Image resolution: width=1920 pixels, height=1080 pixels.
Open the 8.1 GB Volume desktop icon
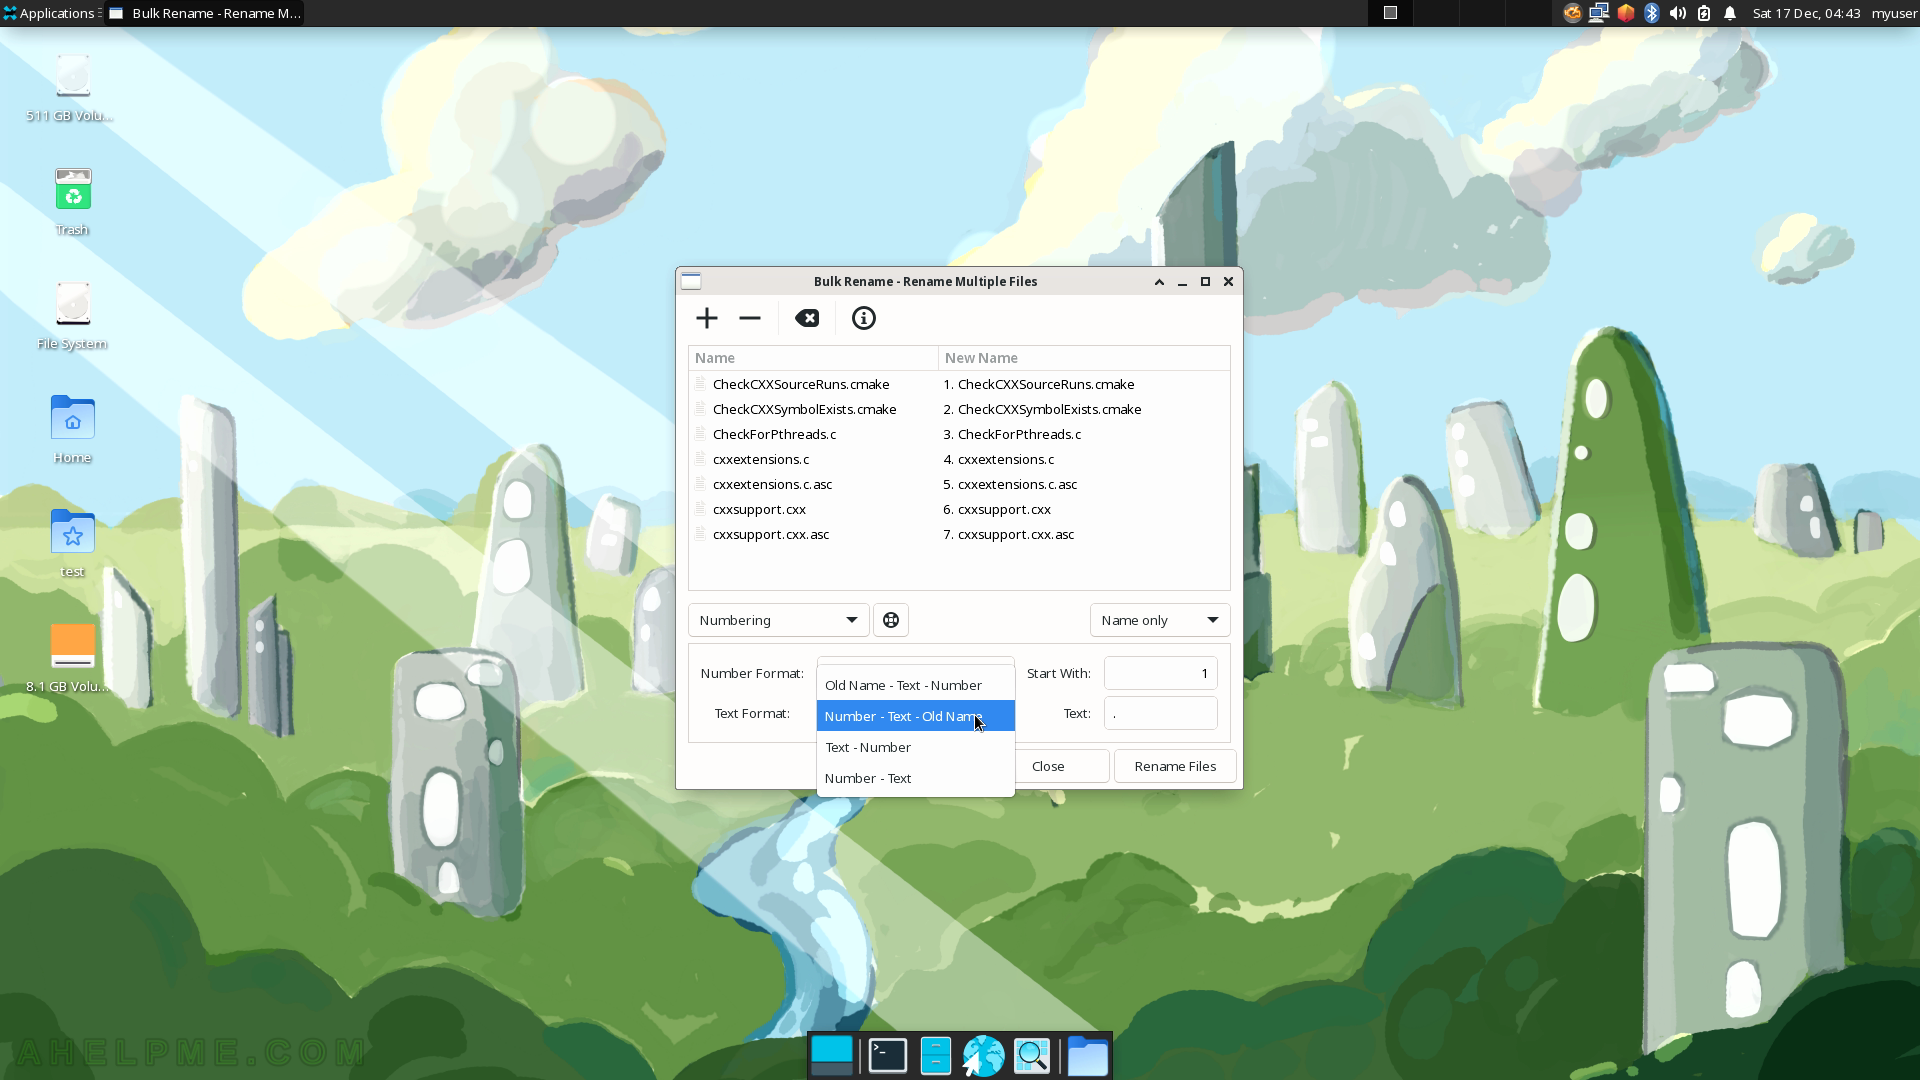[x=72, y=659]
